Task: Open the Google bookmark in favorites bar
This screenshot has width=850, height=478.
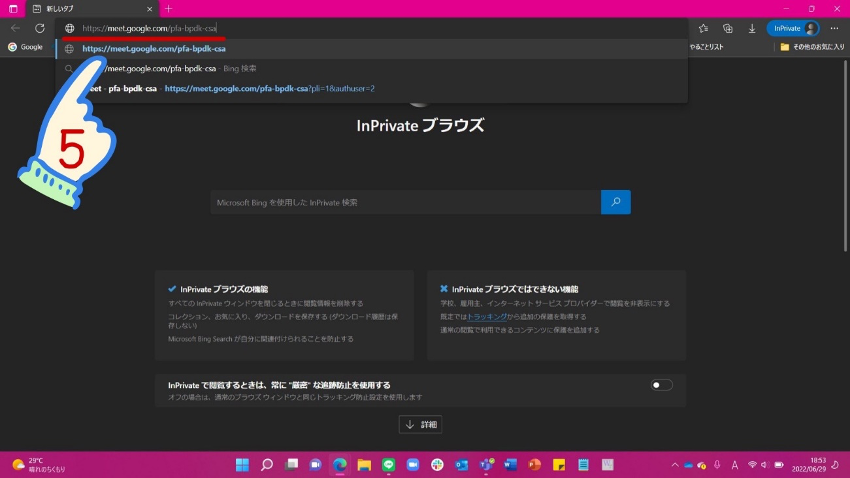Action: coord(25,47)
